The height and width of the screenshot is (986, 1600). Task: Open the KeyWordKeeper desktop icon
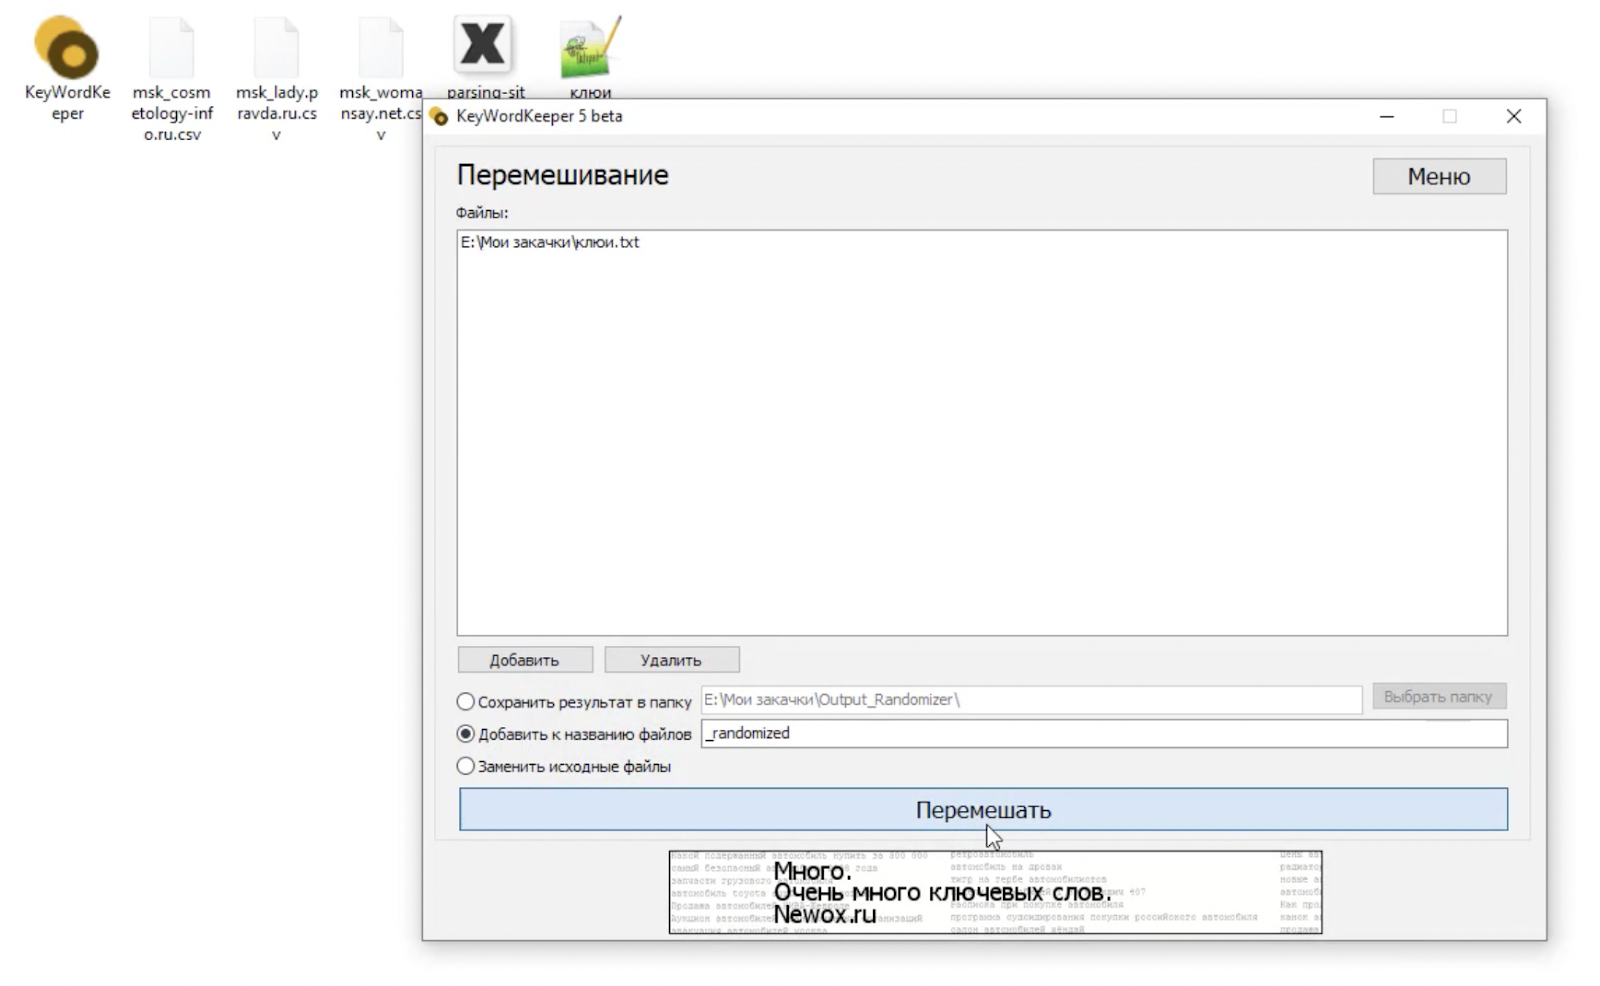point(67,68)
